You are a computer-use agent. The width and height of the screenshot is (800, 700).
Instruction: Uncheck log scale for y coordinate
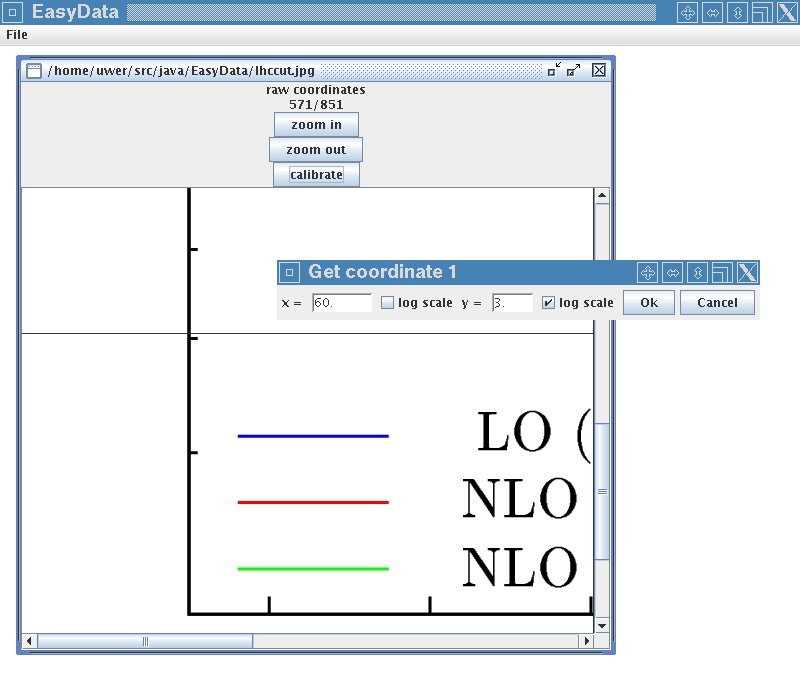pos(548,303)
